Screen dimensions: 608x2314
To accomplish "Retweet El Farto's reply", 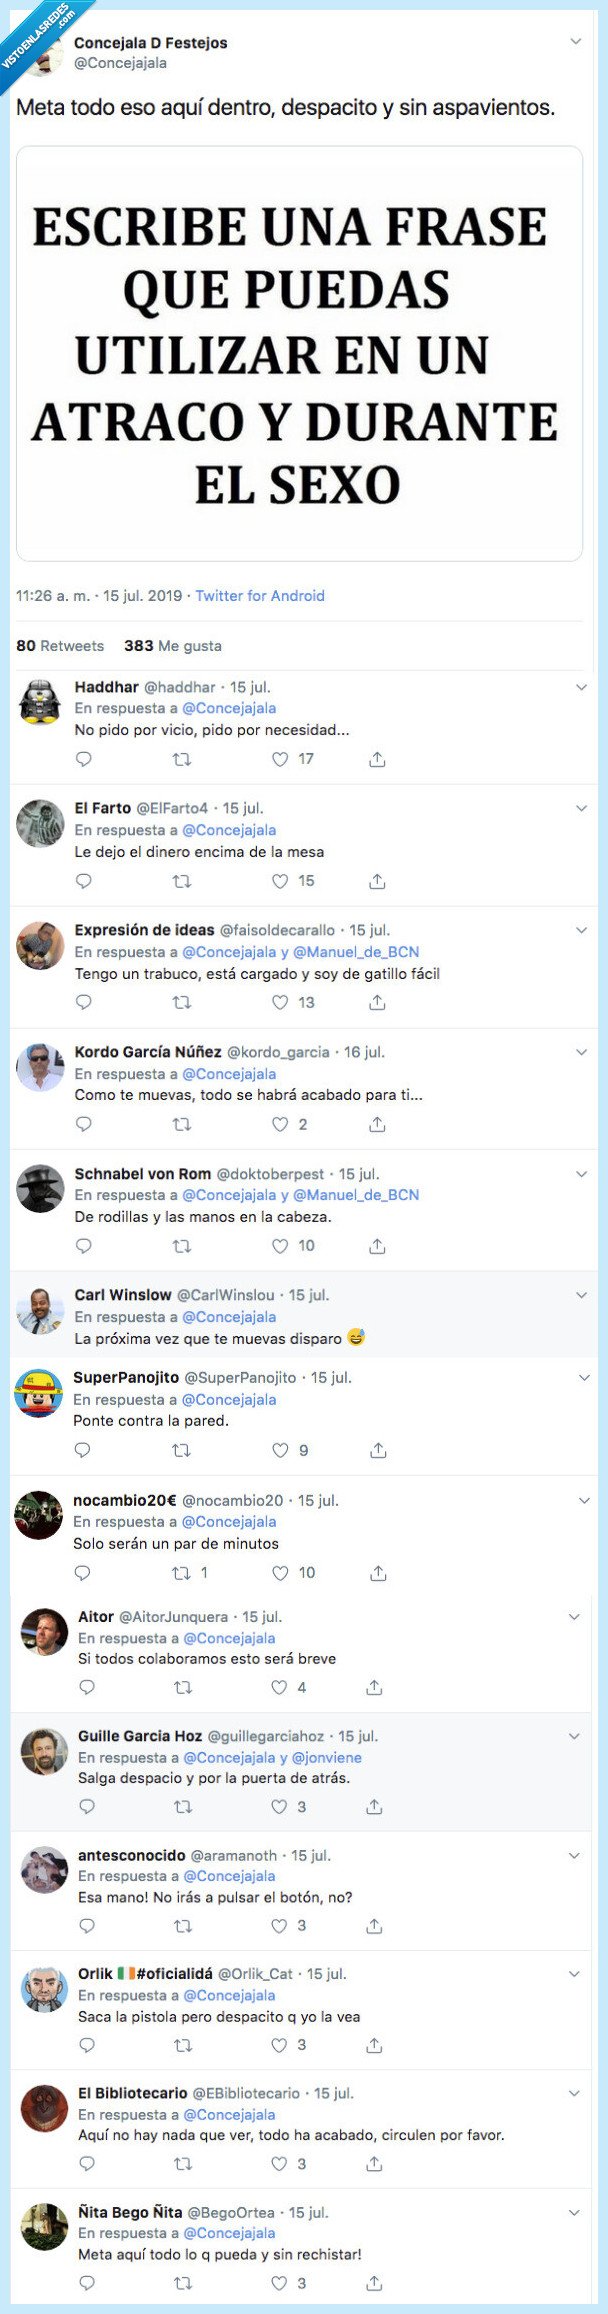I will click(180, 881).
